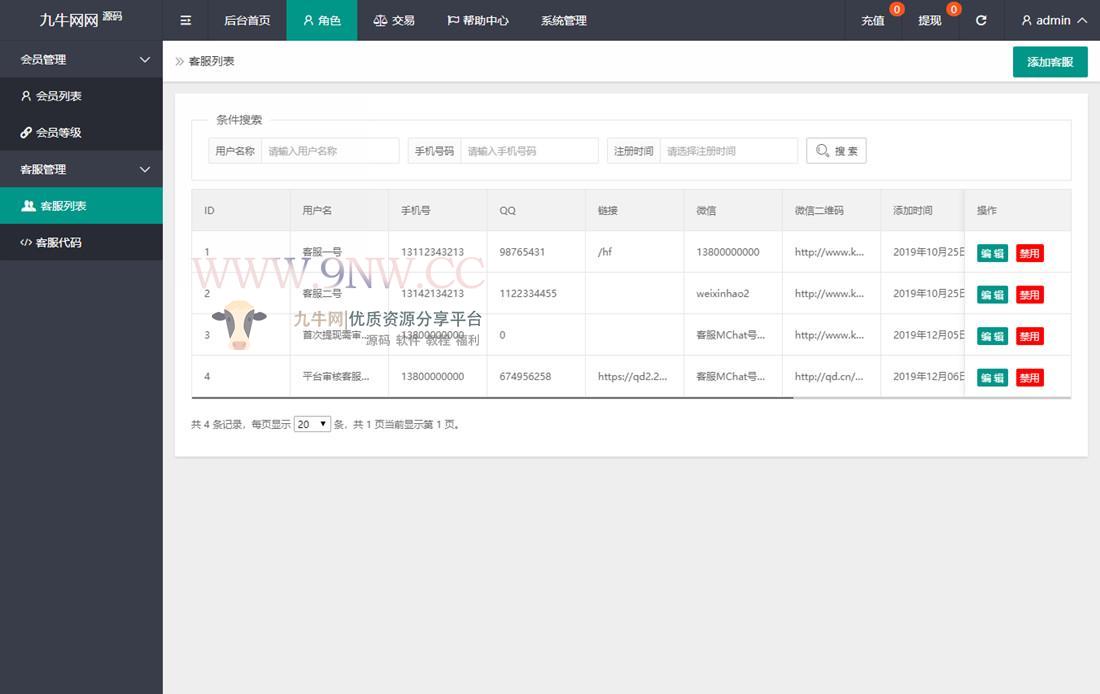
Task: Go to 客服代码 in sidebar
Action: point(81,242)
